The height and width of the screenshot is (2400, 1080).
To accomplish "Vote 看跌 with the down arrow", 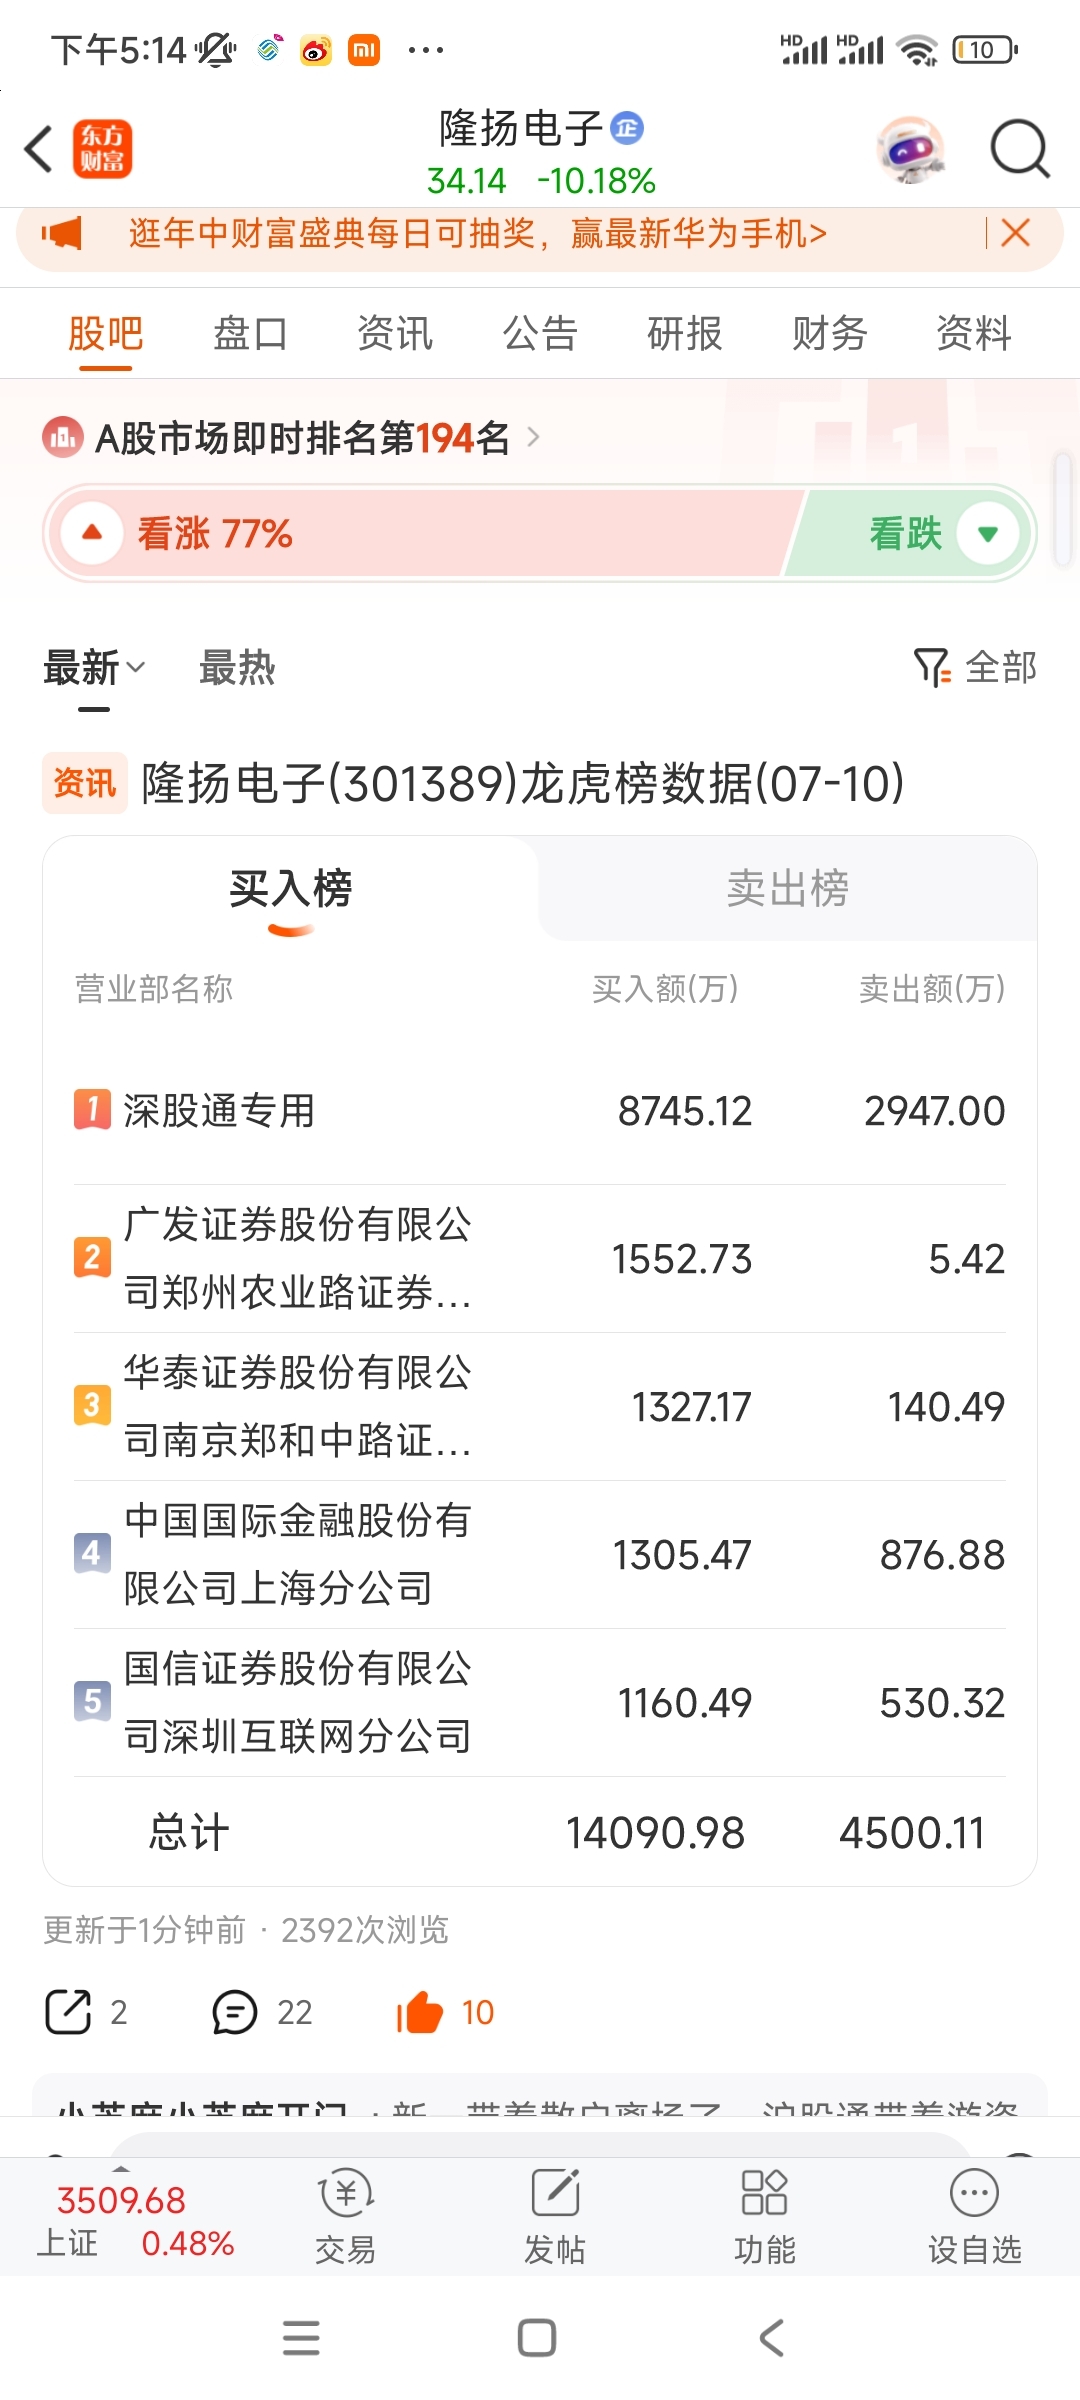I will click(988, 533).
